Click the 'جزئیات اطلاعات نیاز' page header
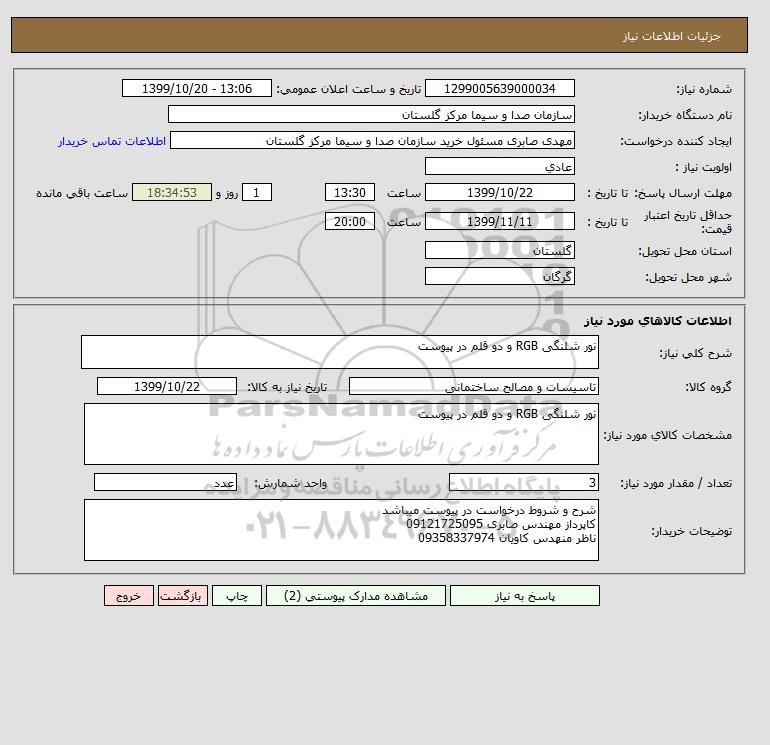Image resolution: width=770 pixels, height=745 pixels. tap(671, 36)
